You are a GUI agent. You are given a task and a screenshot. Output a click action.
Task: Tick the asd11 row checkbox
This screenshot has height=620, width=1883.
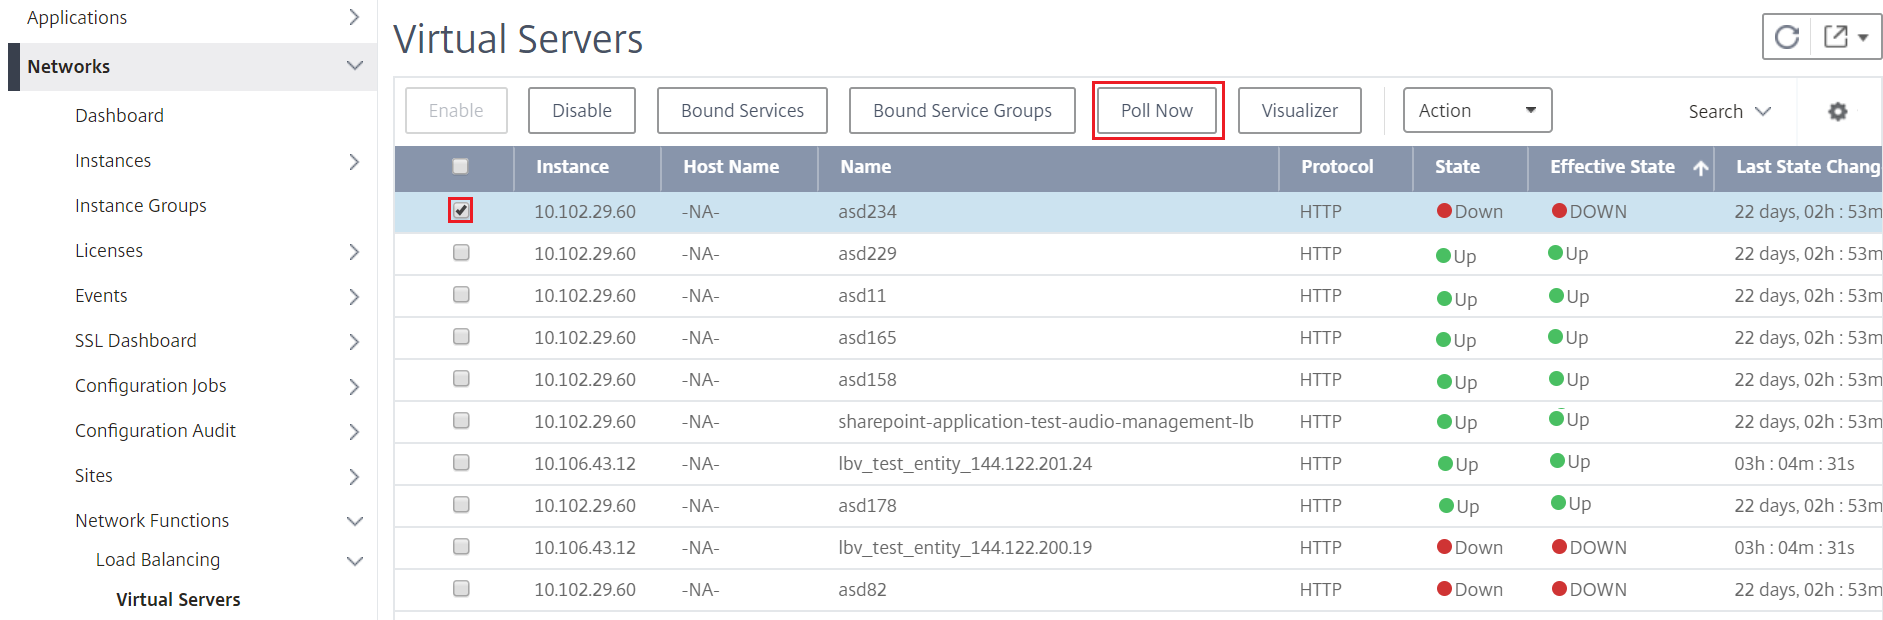[x=461, y=294]
